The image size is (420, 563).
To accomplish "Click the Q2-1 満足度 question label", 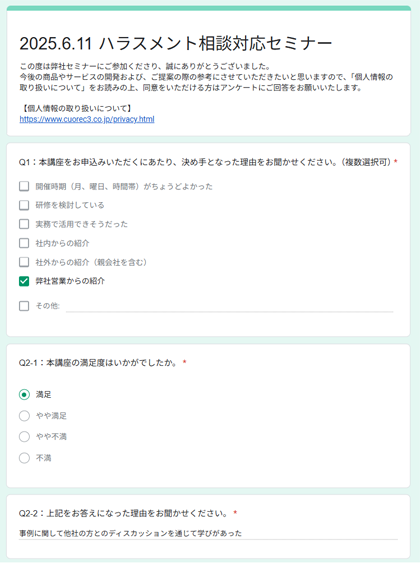I will [98, 363].
